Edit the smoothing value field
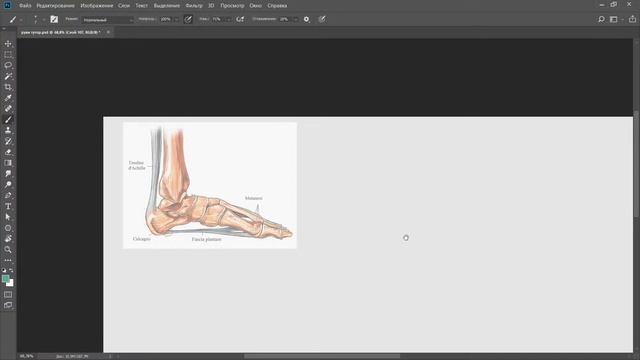640x360 pixels. point(284,19)
